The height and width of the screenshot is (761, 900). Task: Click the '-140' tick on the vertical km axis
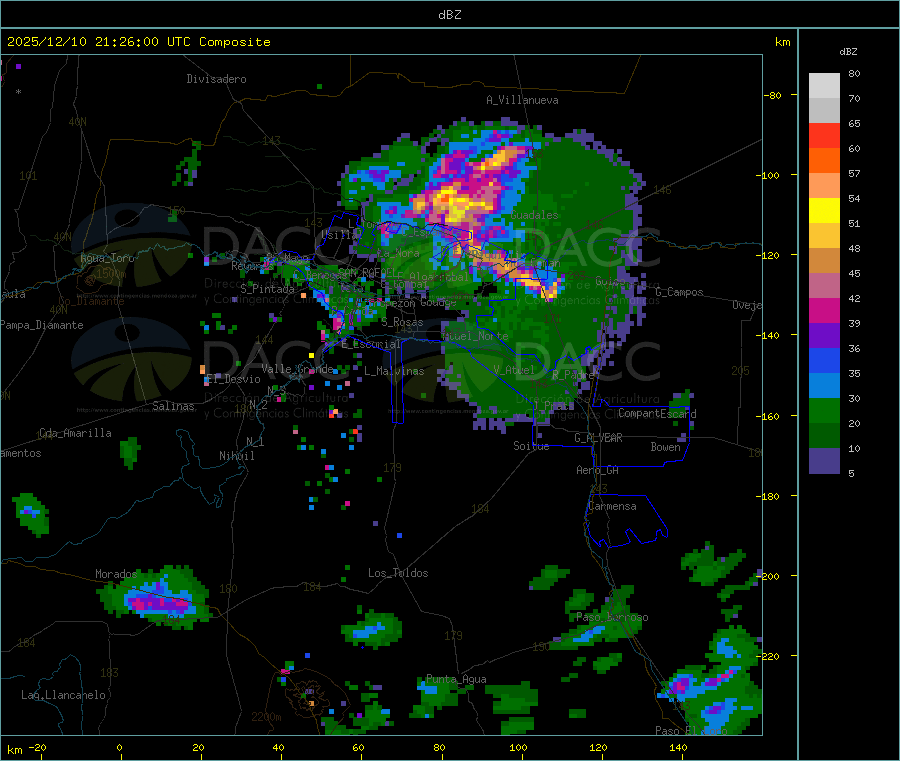click(770, 335)
